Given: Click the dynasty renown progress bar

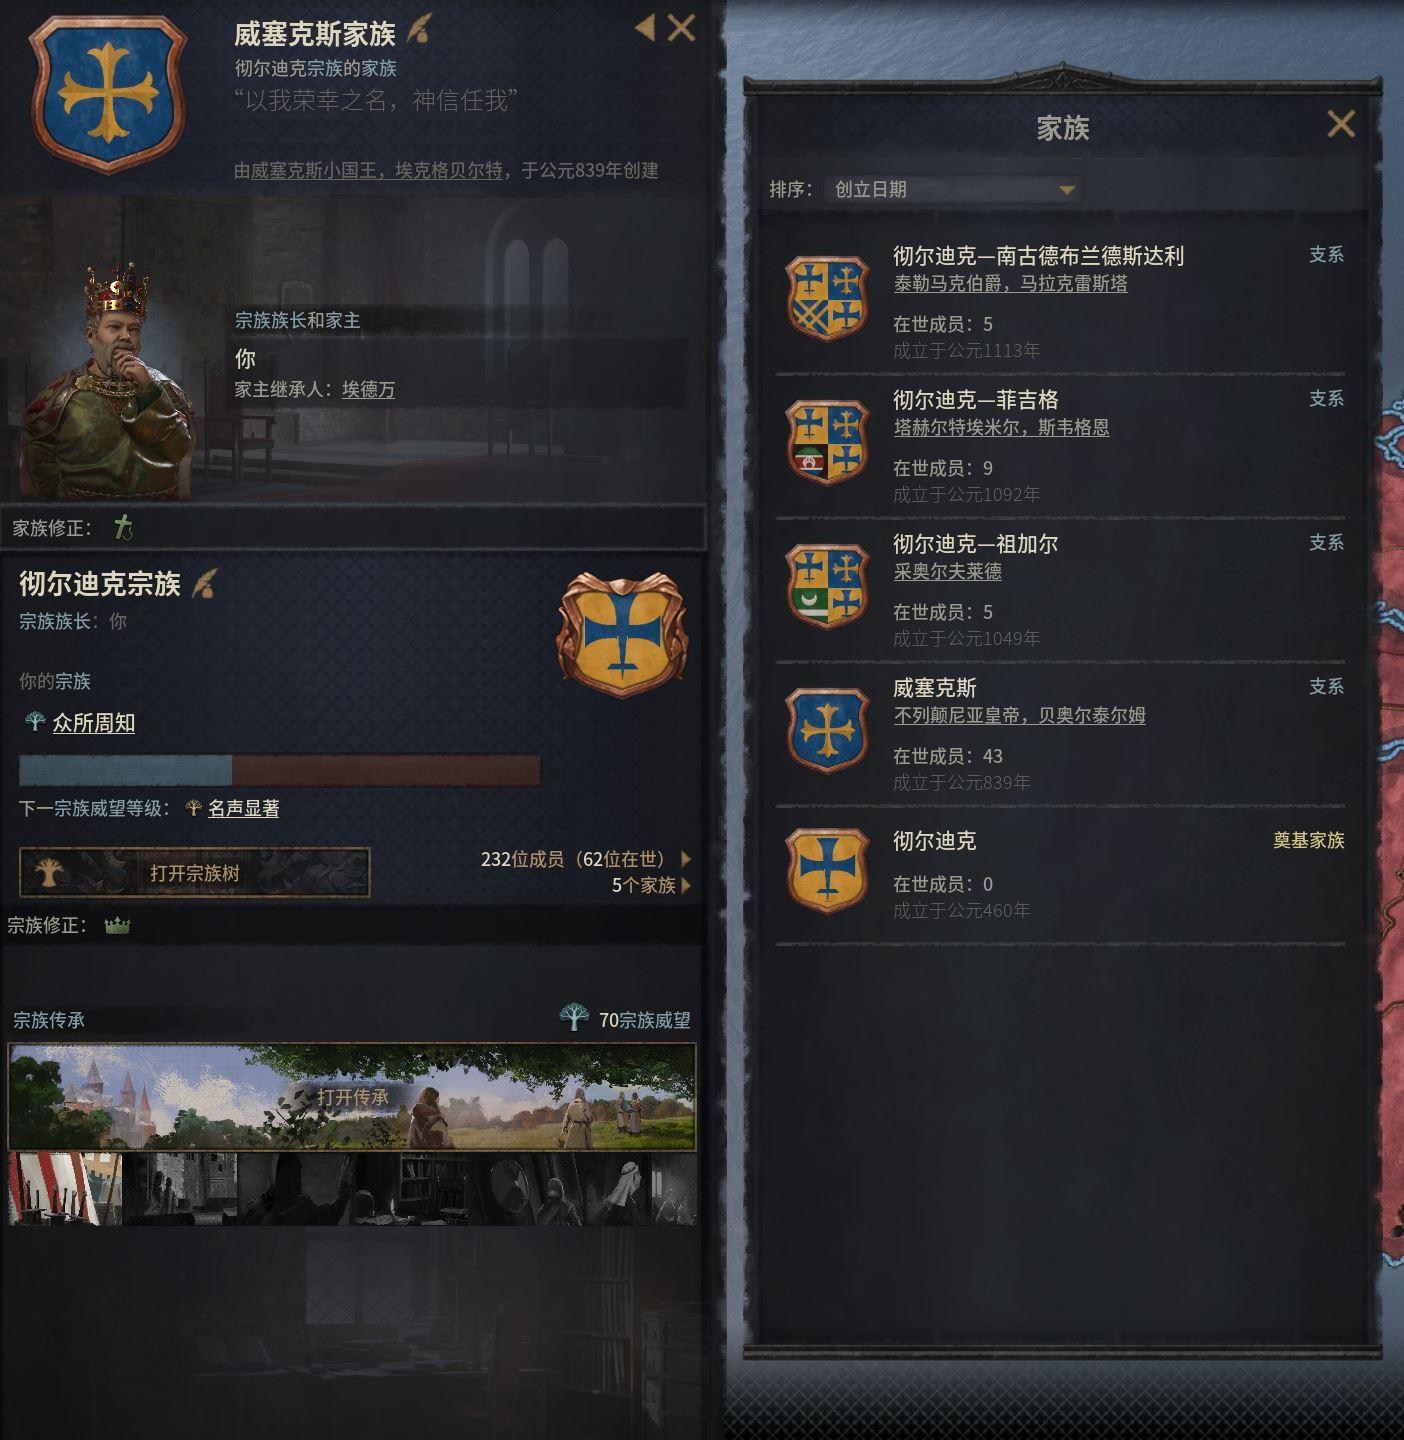Looking at the screenshot, I should point(280,770).
